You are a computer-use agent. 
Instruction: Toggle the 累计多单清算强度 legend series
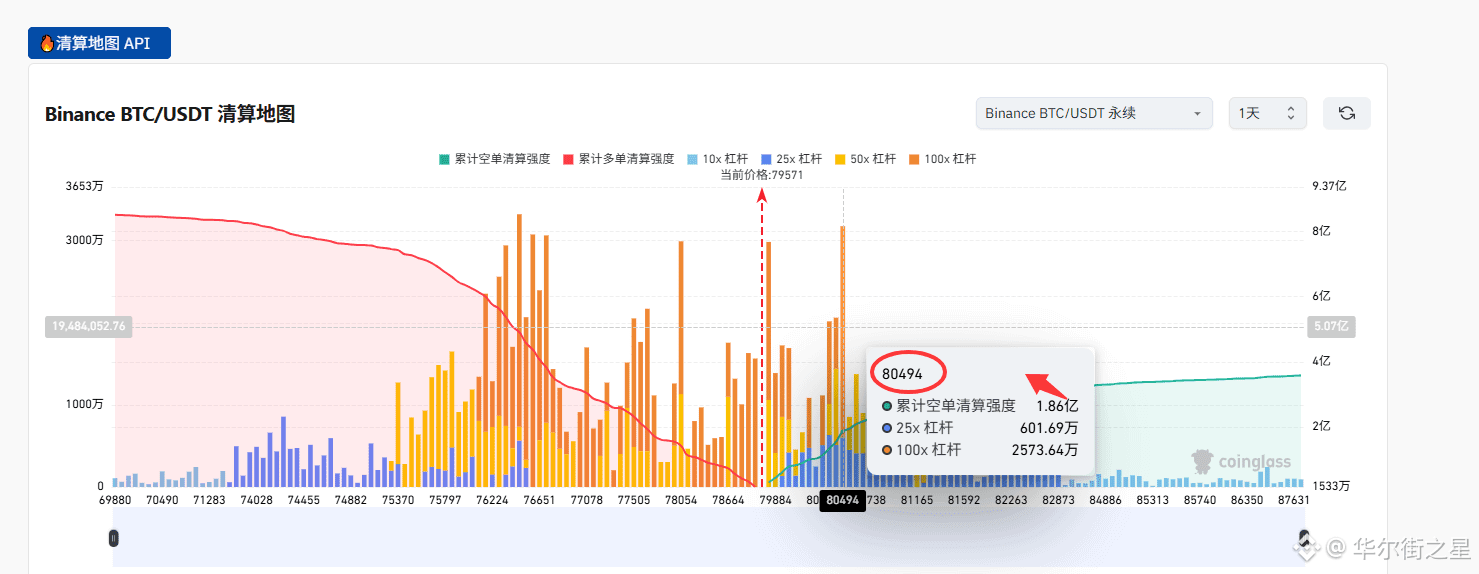pyautogui.click(x=618, y=159)
